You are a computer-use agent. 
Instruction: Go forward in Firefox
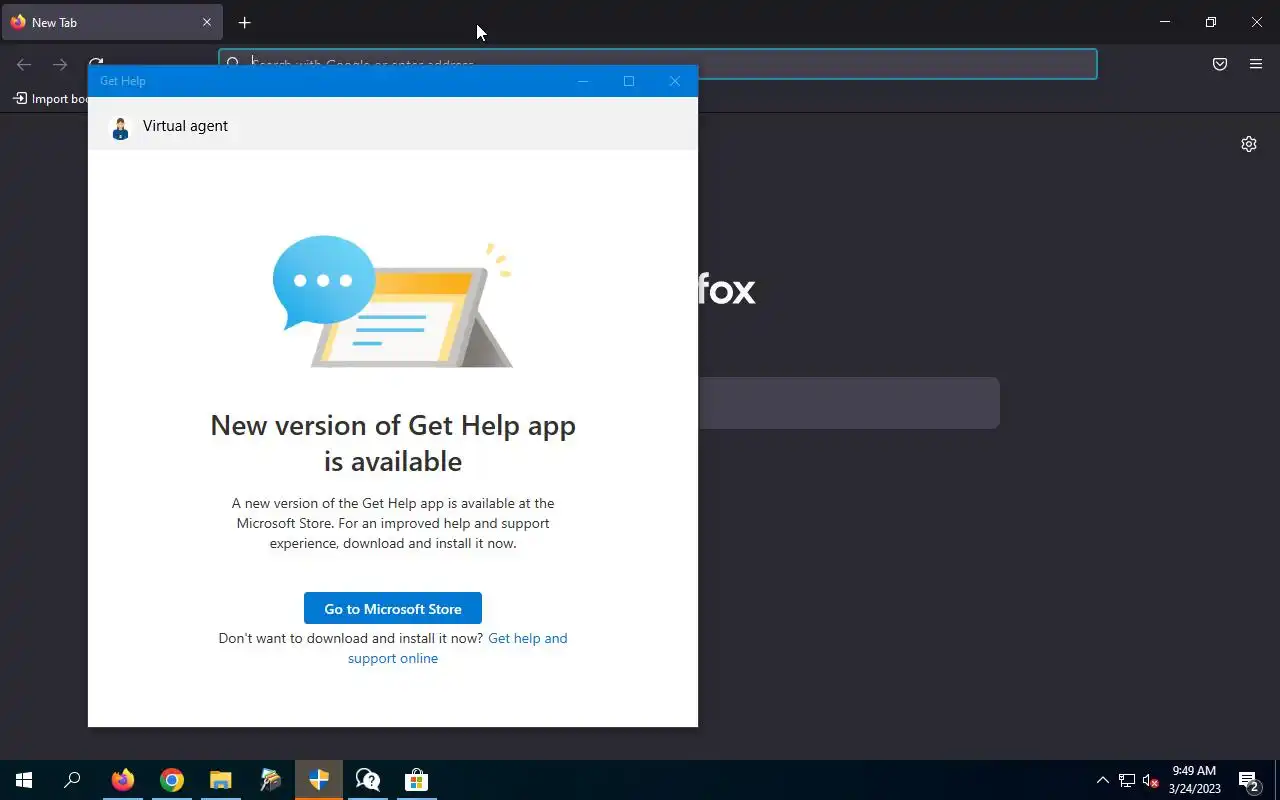click(60, 64)
